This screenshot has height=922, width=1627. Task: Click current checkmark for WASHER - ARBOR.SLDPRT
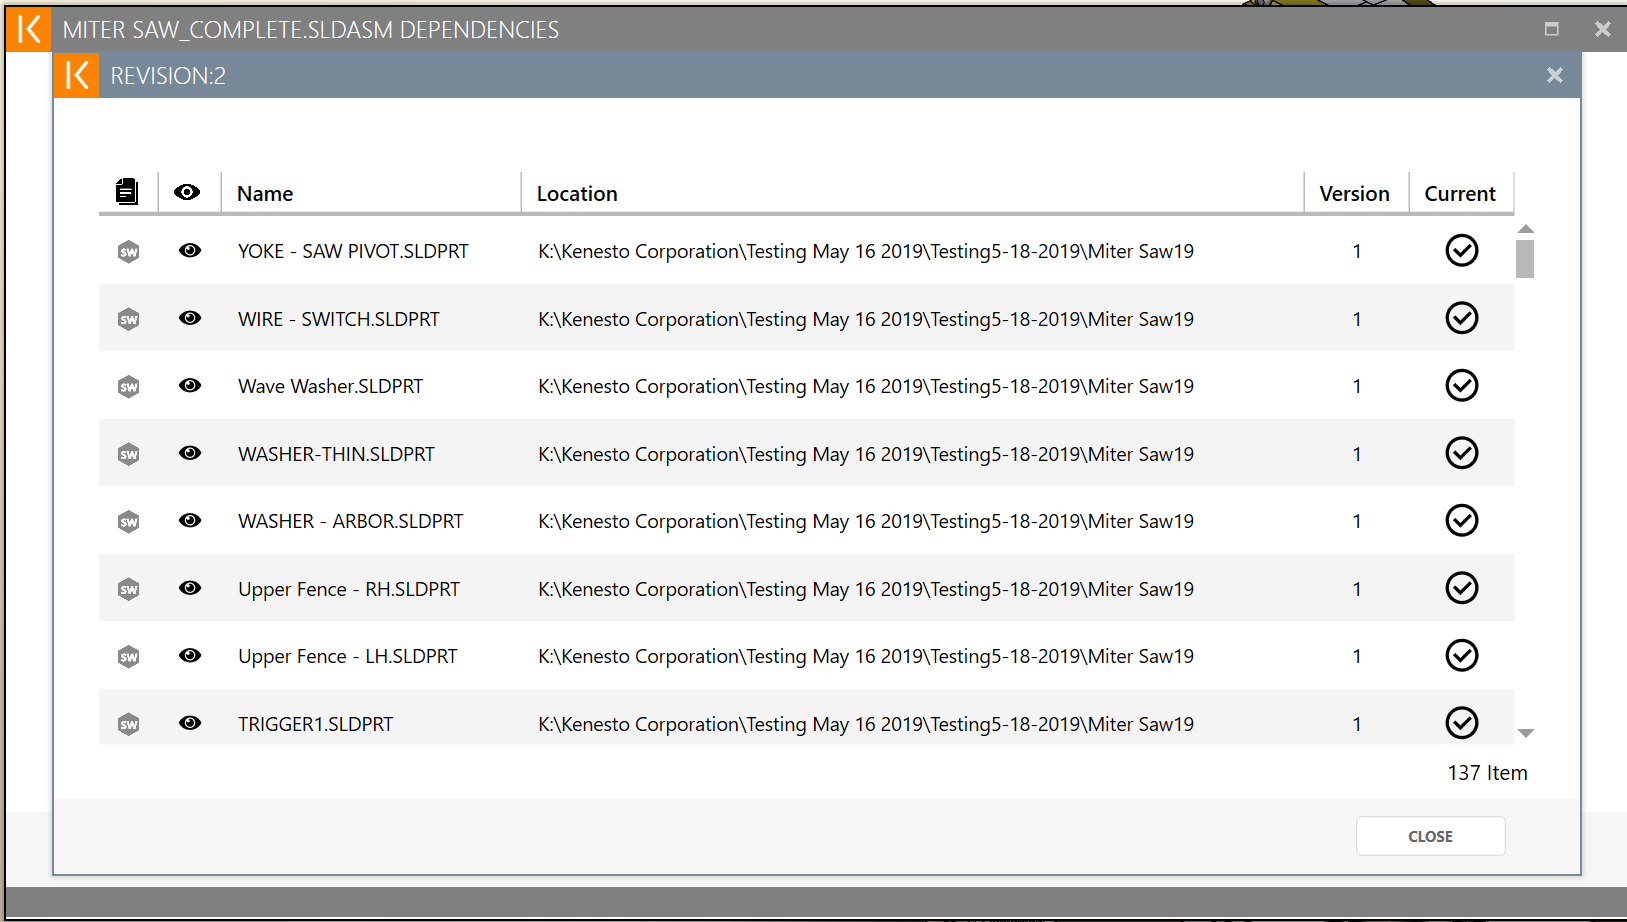pos(1462,520)
